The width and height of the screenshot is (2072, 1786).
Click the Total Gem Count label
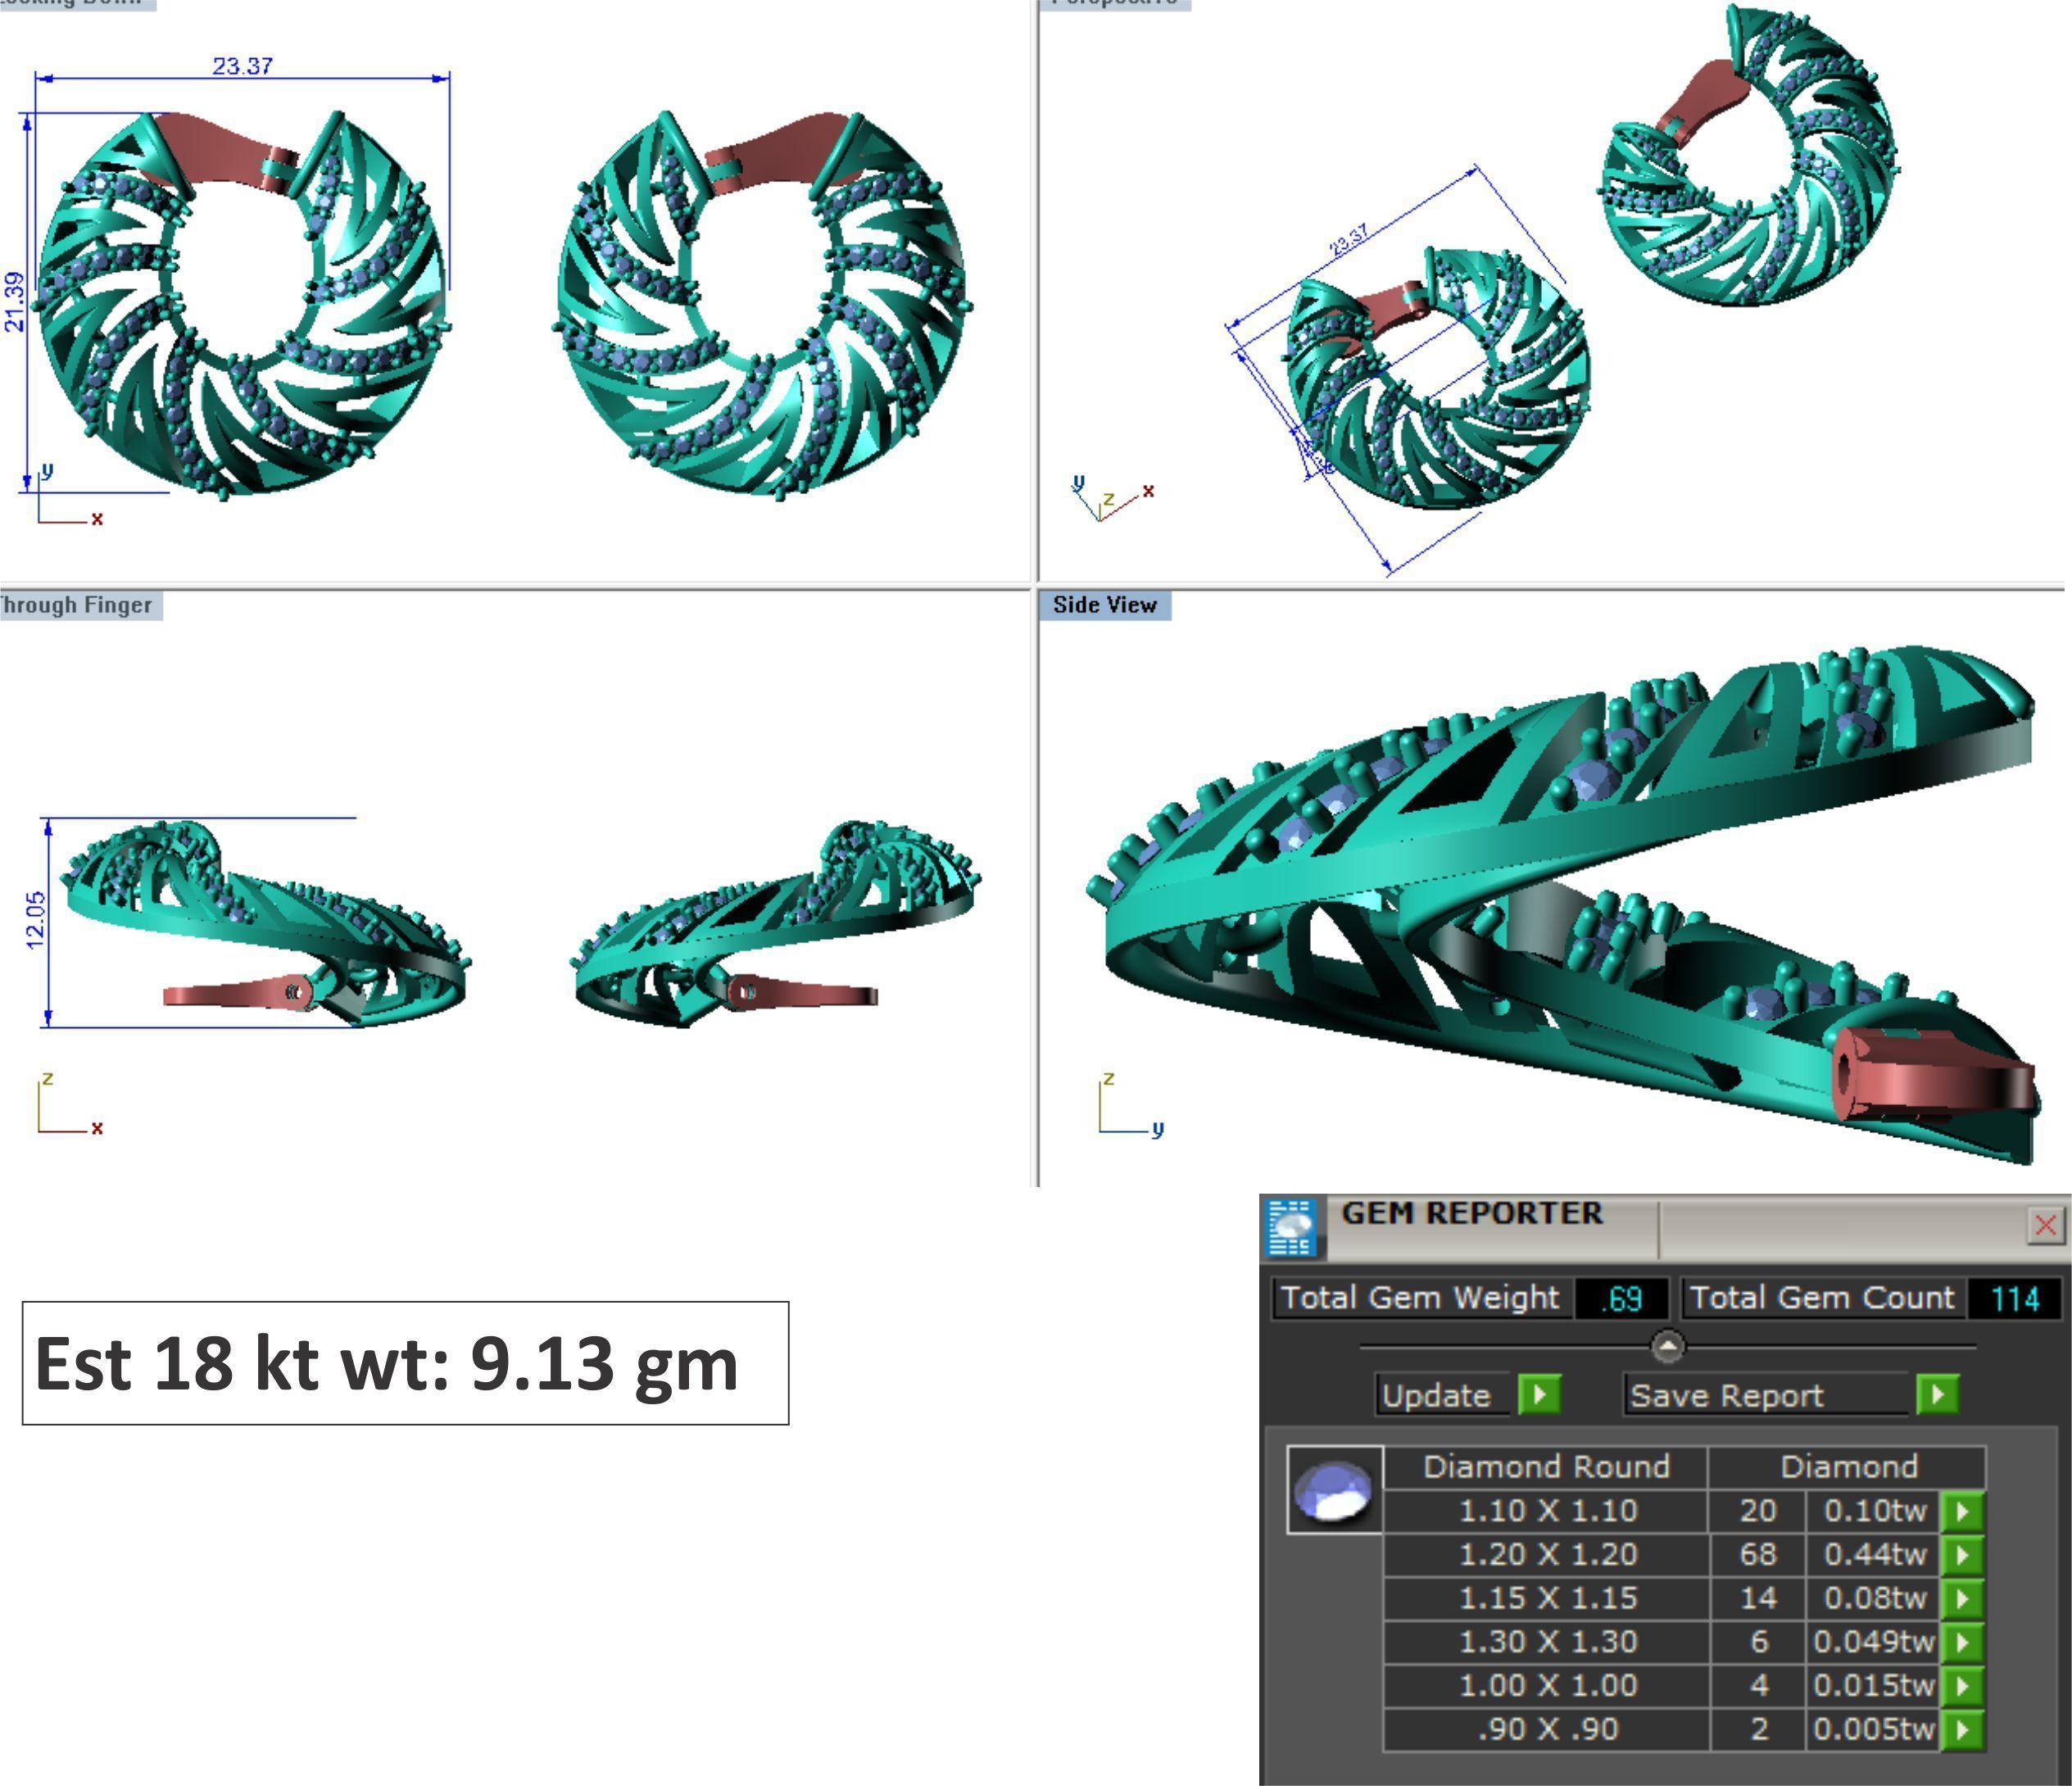(x=1822, y=1298)
